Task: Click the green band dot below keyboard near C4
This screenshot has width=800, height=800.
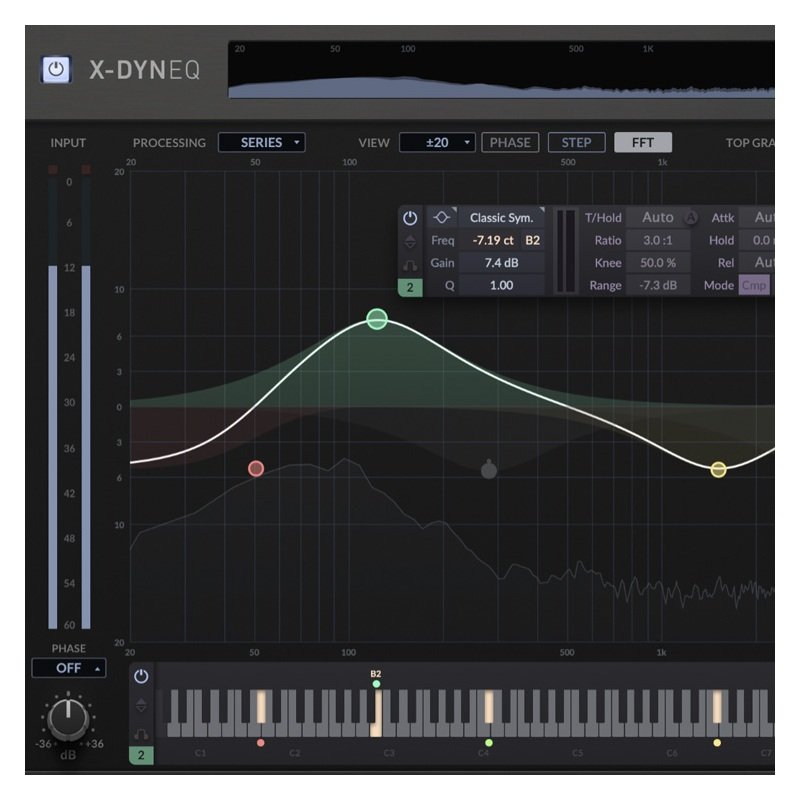Action: 489,743
